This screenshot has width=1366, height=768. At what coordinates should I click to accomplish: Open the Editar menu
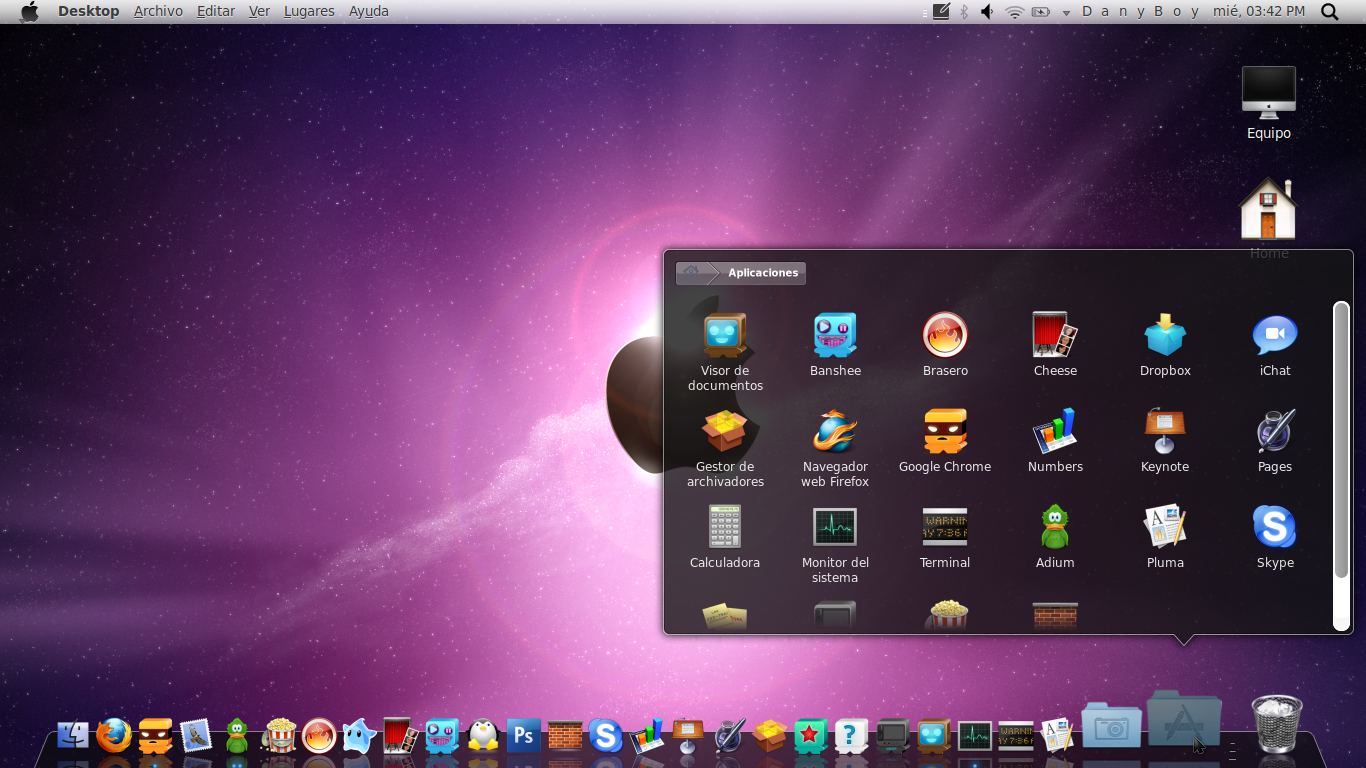[x=216, y=11]
